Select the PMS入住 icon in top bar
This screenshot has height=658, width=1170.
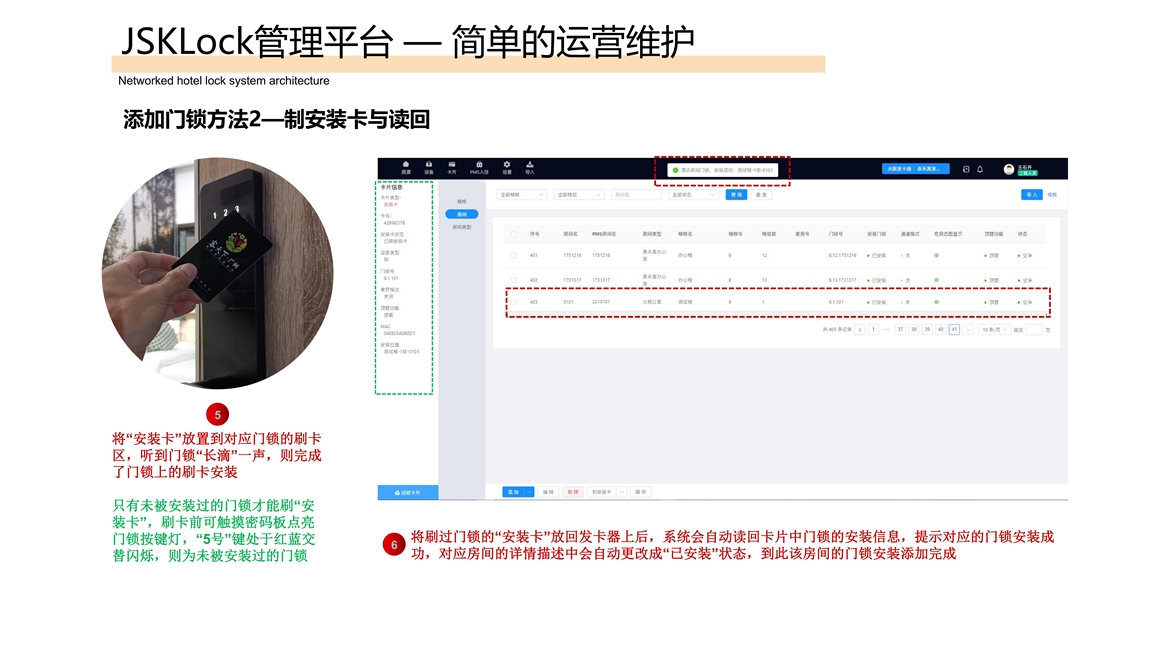click(x=479, y=167)
